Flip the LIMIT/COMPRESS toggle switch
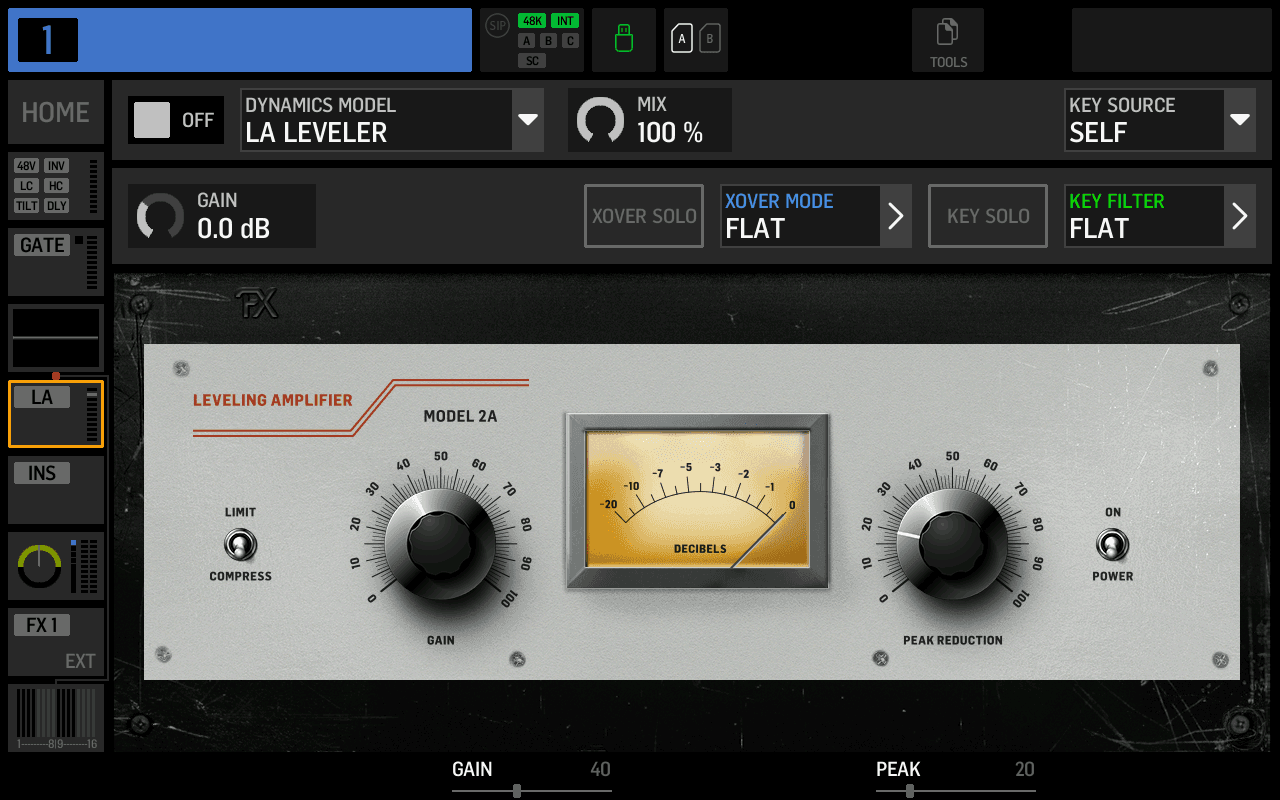Image resolution: width=1280 pixels, height=800 pixels. click(240, 545)
